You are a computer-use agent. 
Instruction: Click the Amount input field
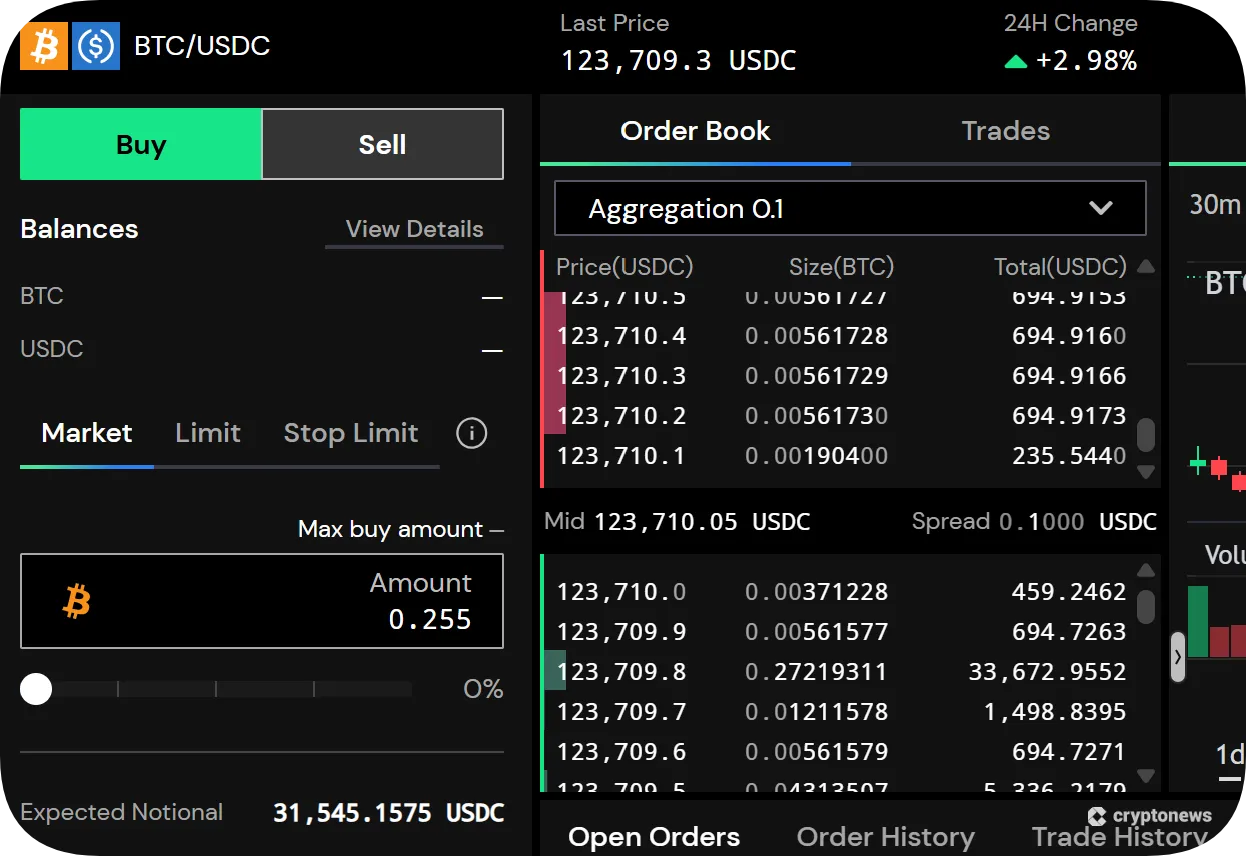[262, 601]
